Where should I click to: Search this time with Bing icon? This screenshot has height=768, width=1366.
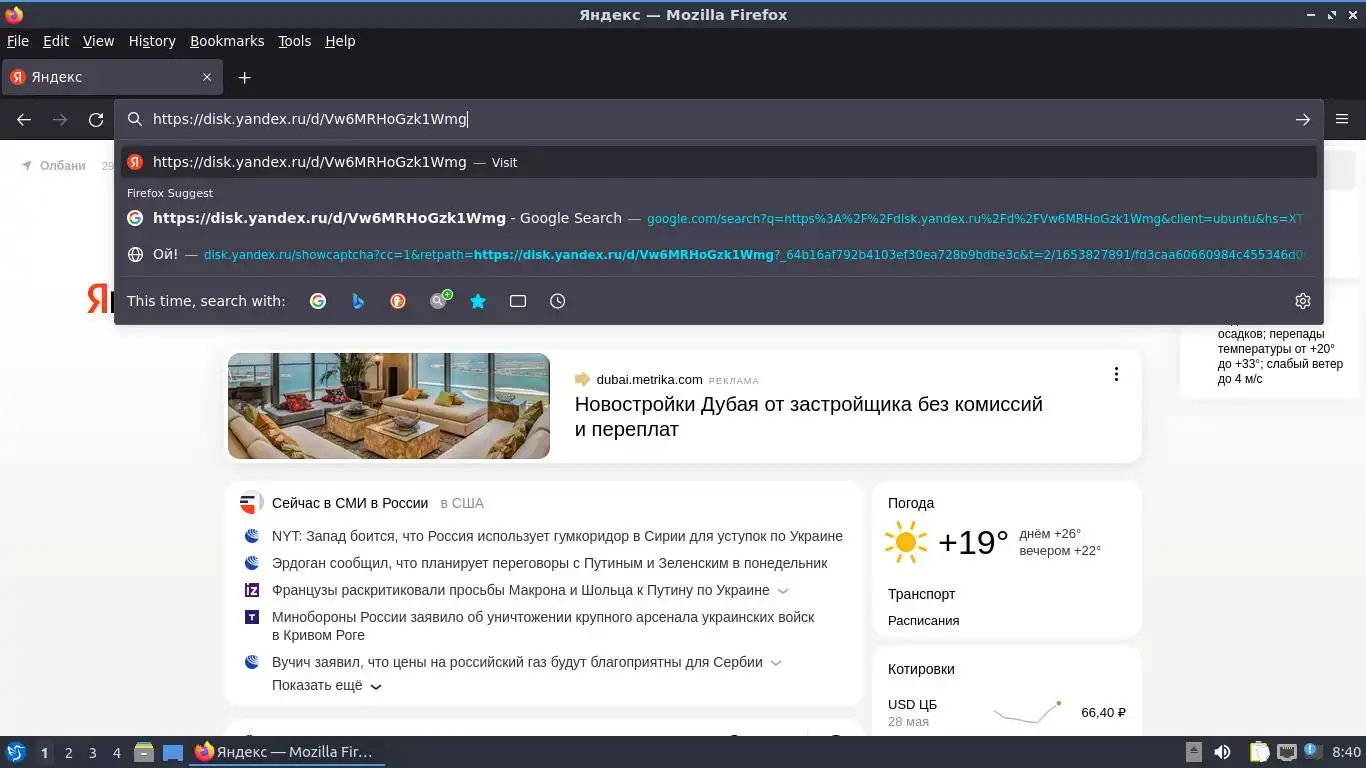358,301
